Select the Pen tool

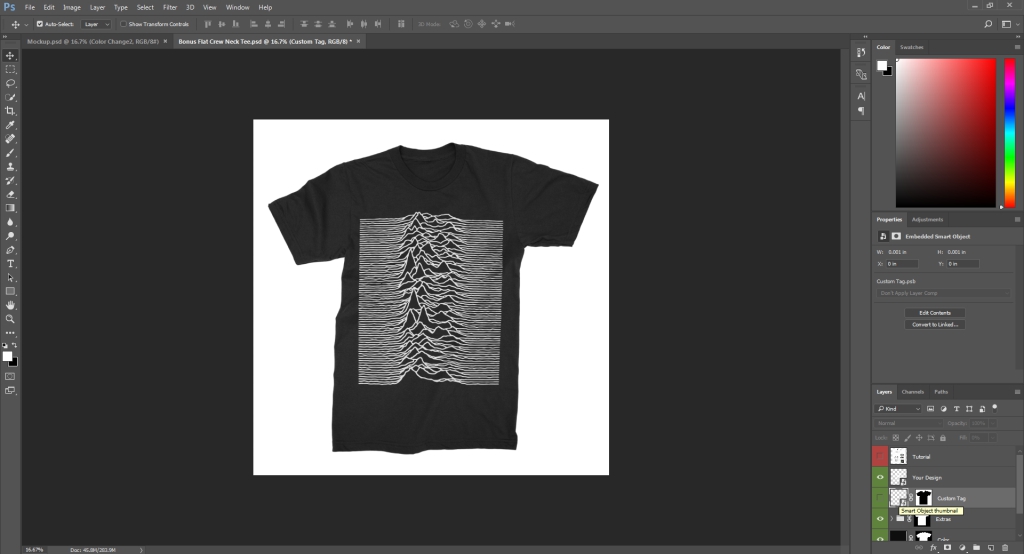pyautogui.click(x=10, y=250)
